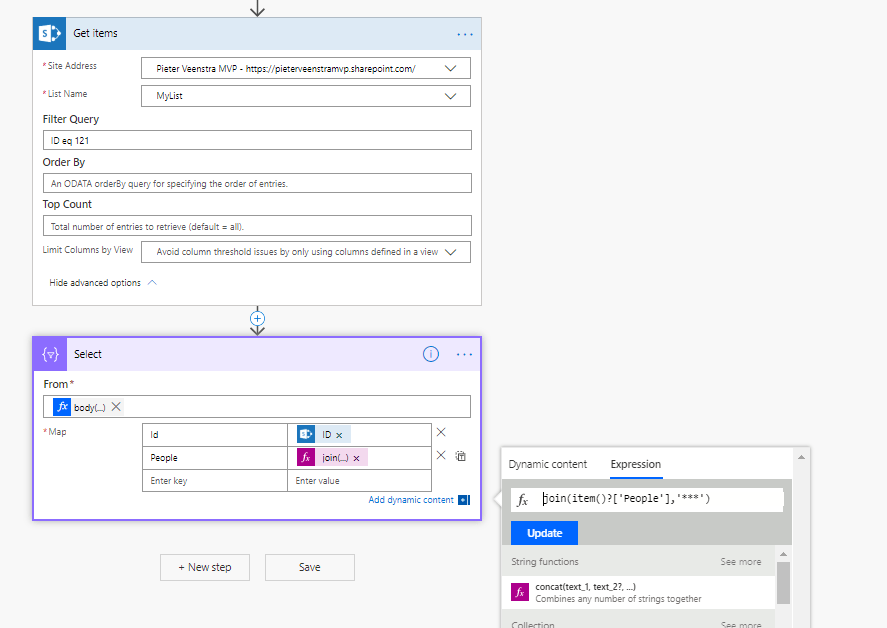
Task: Click the Top Count field
Action: 257,226
